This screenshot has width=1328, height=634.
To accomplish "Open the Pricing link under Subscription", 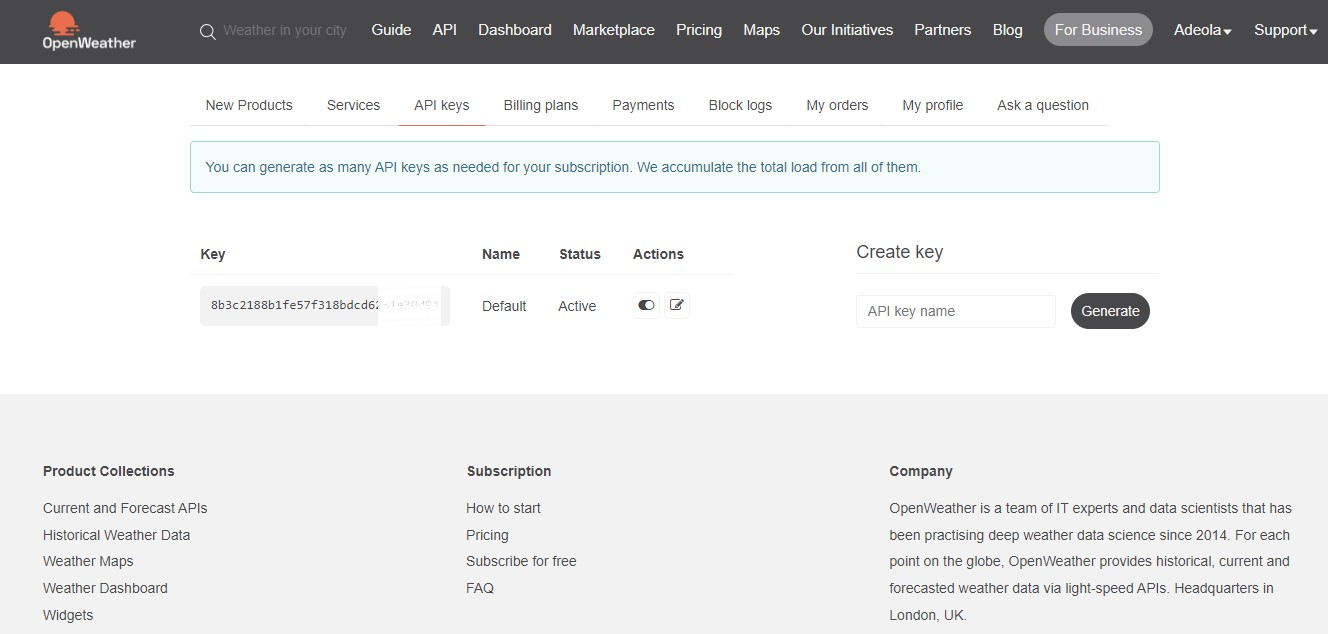I will tap(487, 535).
